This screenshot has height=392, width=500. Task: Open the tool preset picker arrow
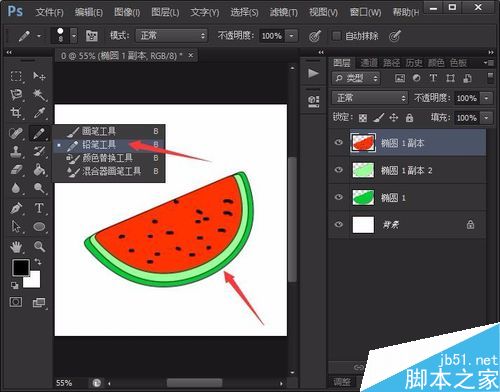39,36
